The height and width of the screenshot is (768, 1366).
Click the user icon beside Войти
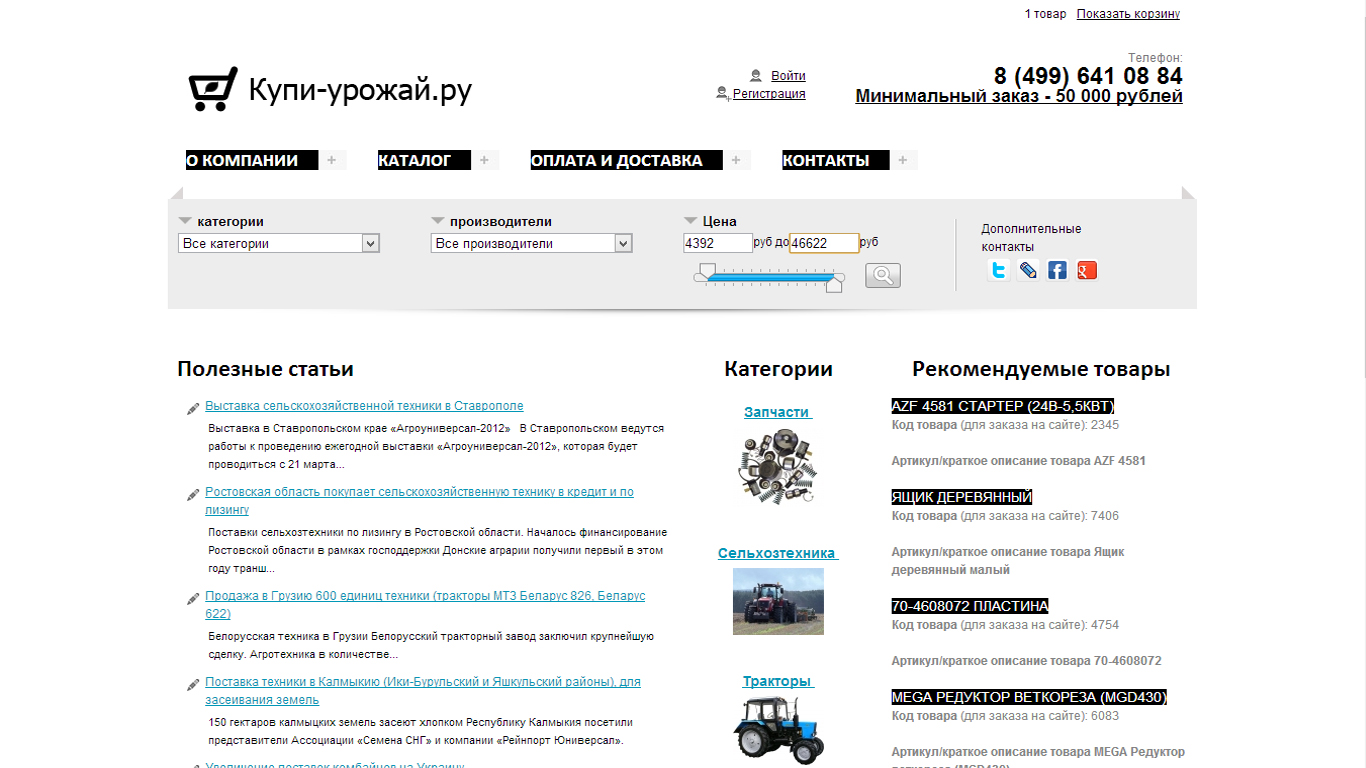click(756, 76)
